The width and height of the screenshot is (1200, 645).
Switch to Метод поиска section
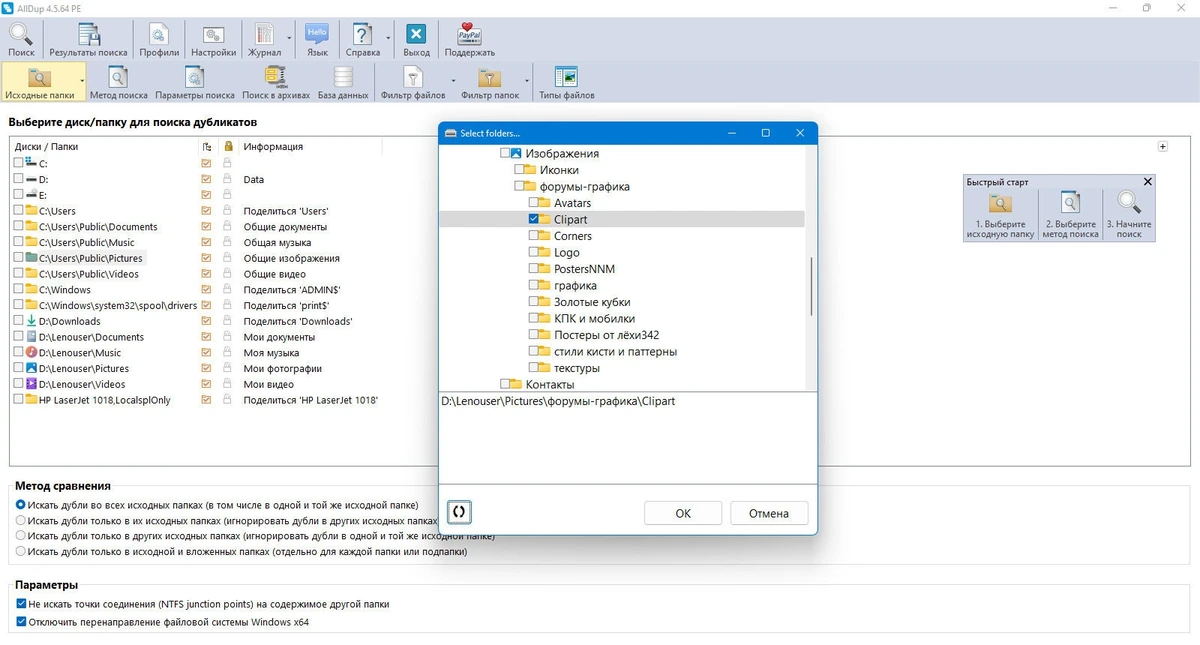(x=118, y=82)
